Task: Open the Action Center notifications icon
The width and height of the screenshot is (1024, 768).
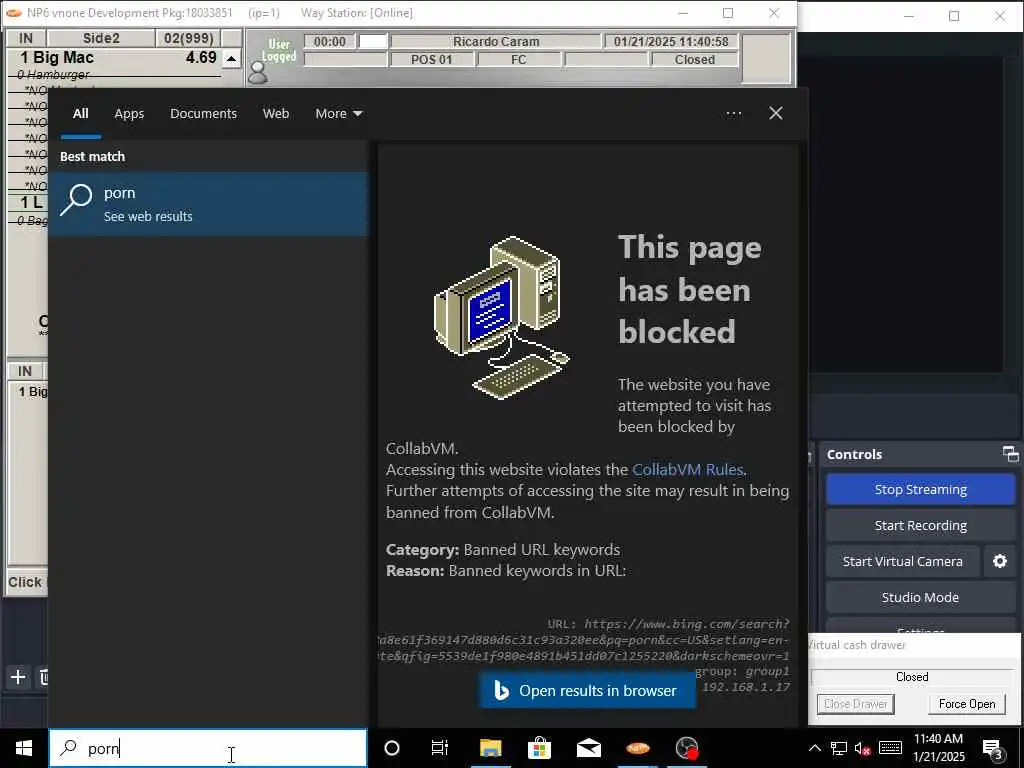Action: click(993, 749)
